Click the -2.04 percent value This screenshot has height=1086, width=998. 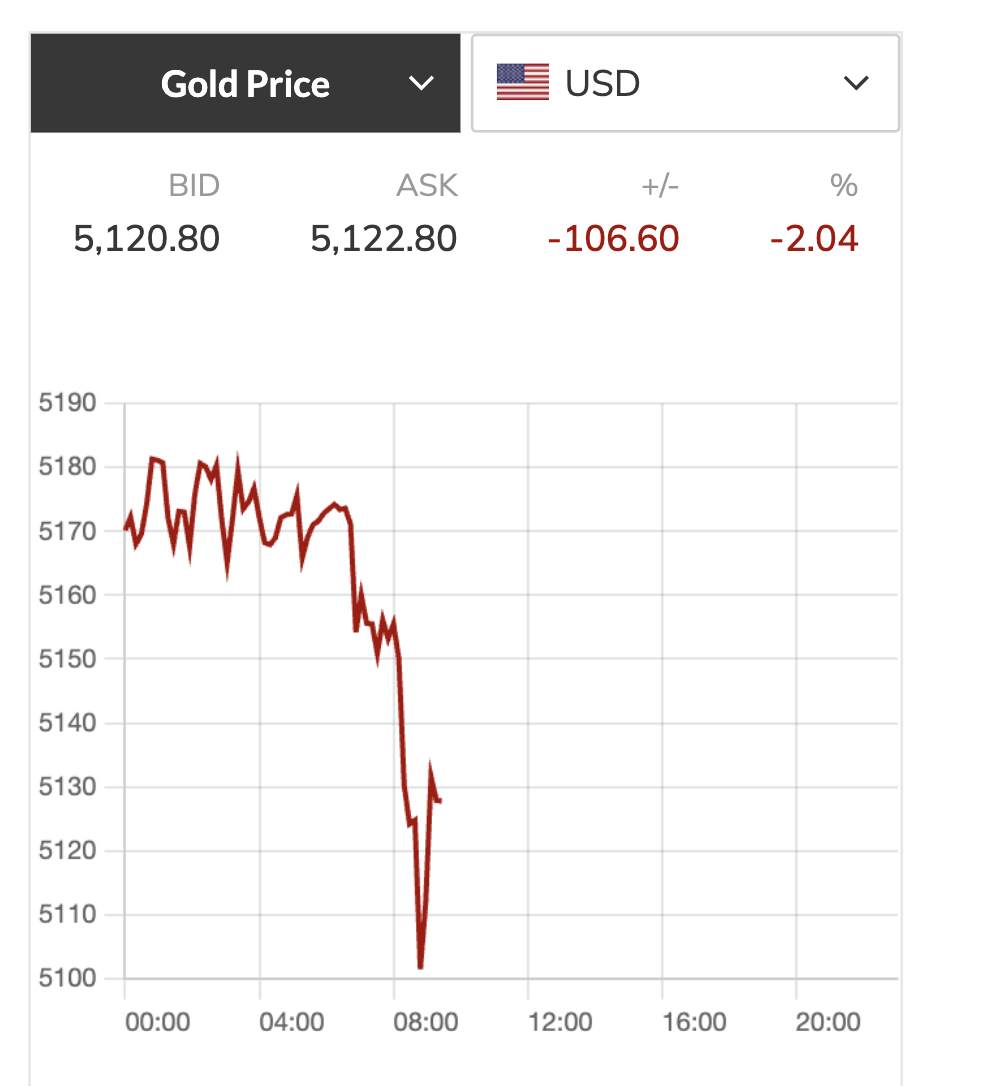coord(814,239)
